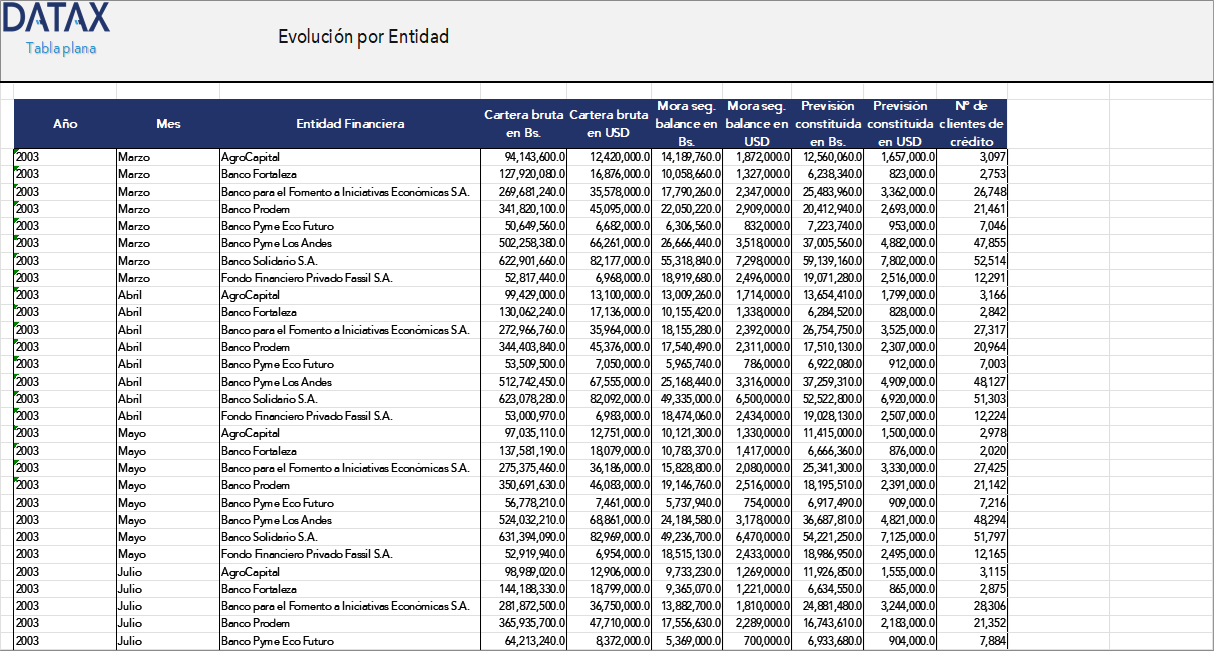Select the Previsión constituida en Bs. header

828,124
